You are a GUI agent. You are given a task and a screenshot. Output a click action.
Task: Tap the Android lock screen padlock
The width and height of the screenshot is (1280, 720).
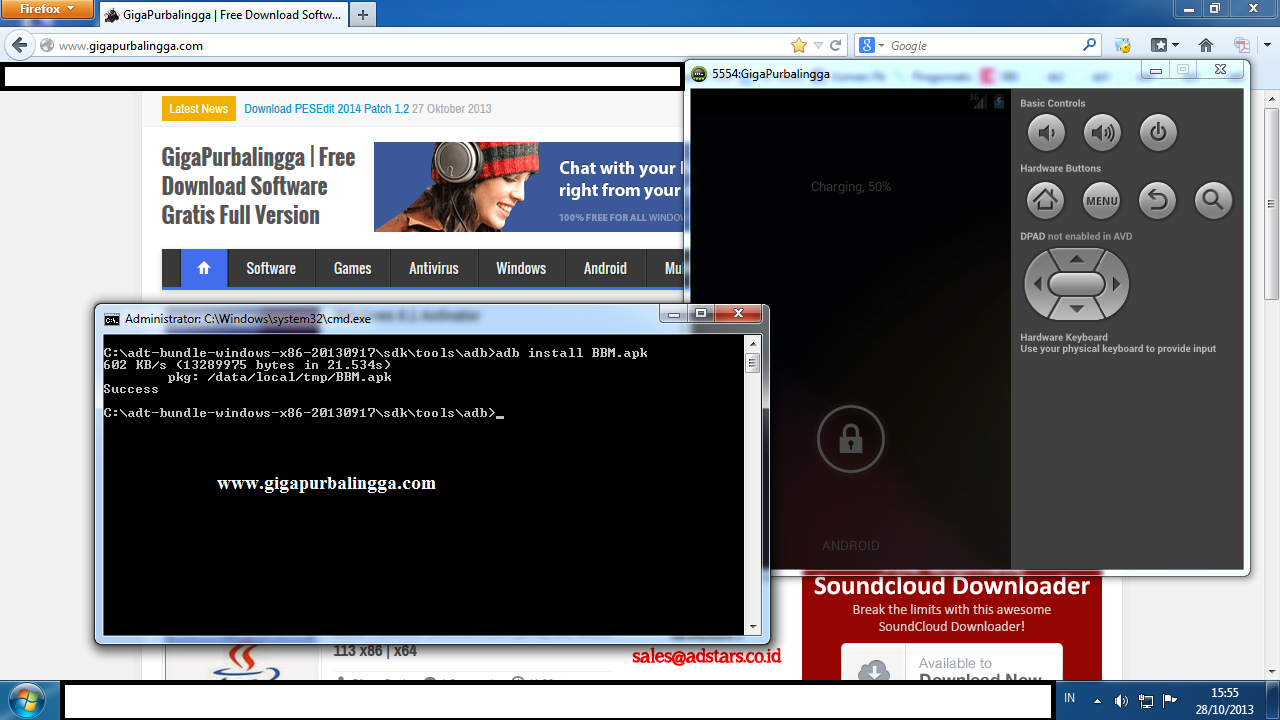[851, 438]
